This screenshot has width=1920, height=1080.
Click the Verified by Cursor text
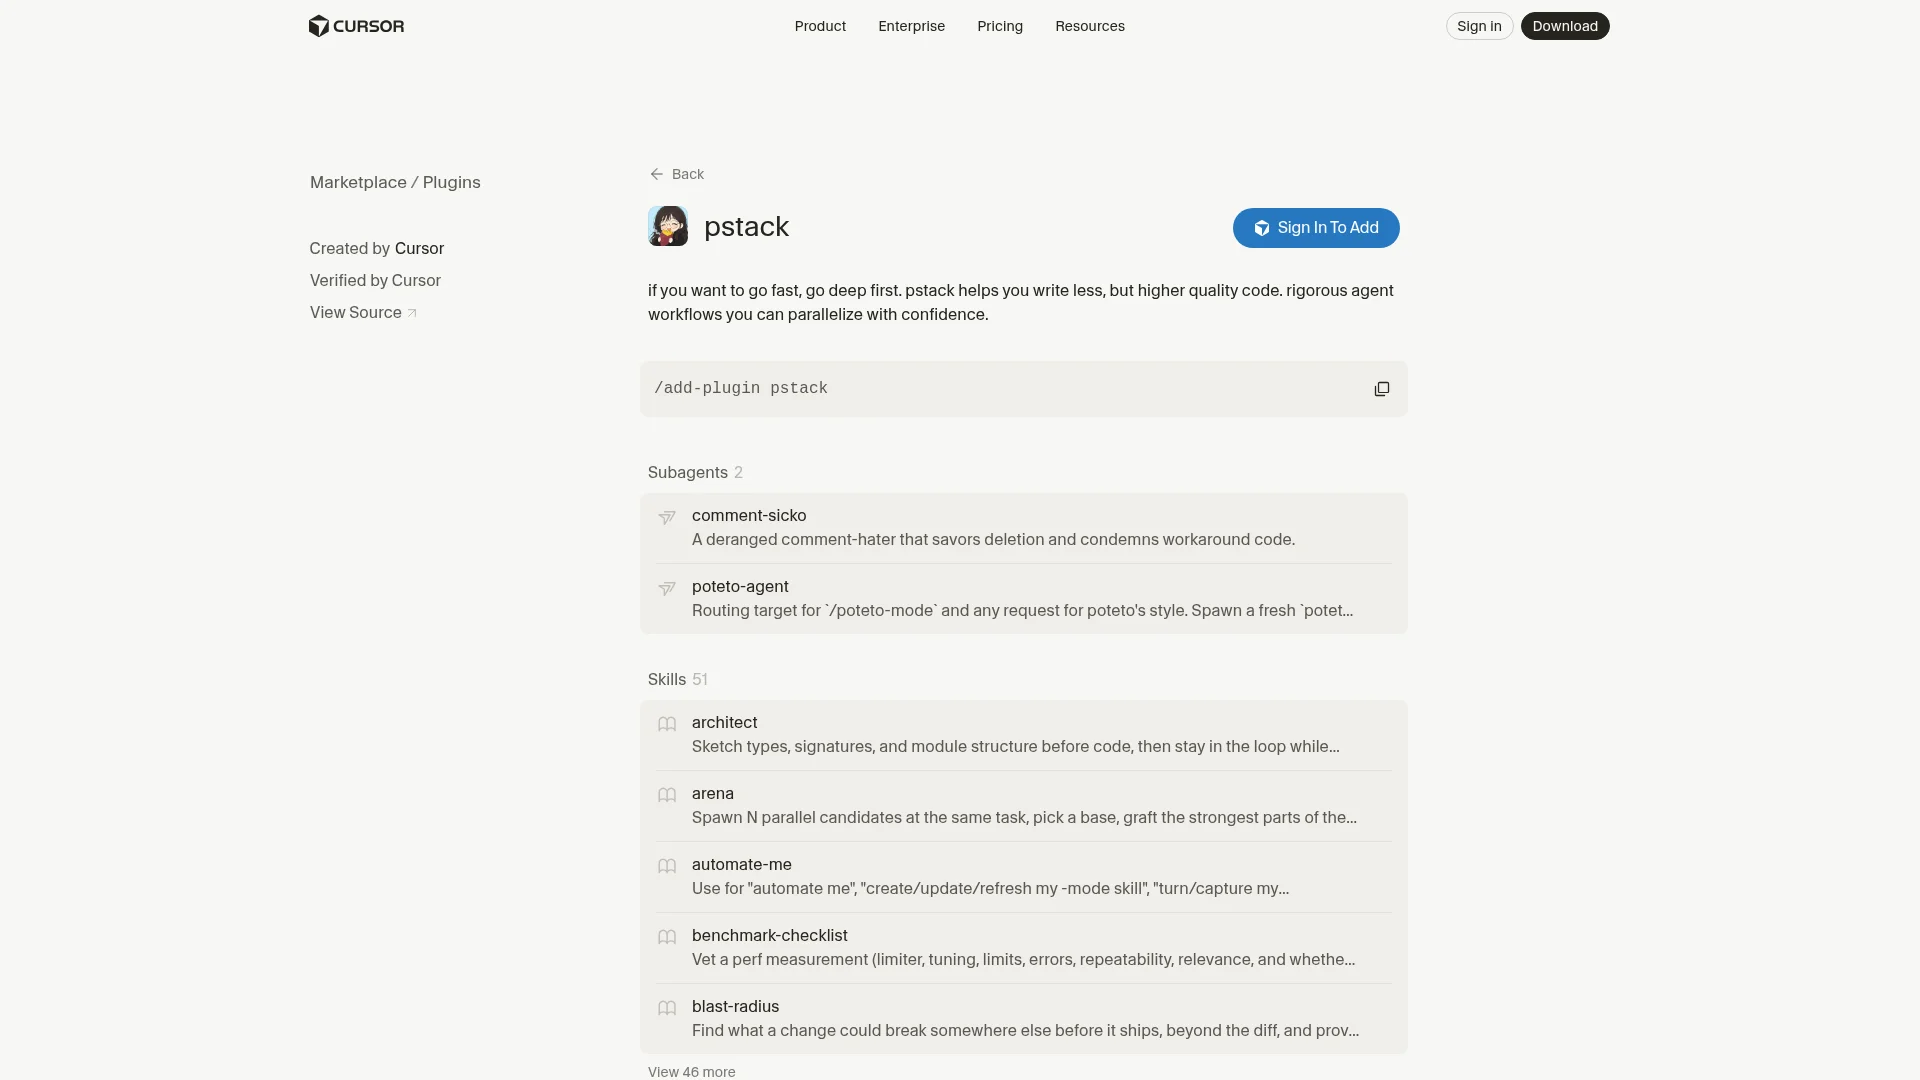(375, 280)
